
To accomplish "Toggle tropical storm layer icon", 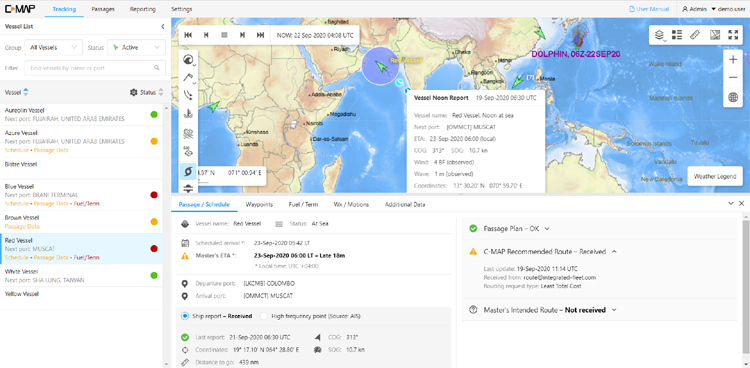I will pos(188,171).
